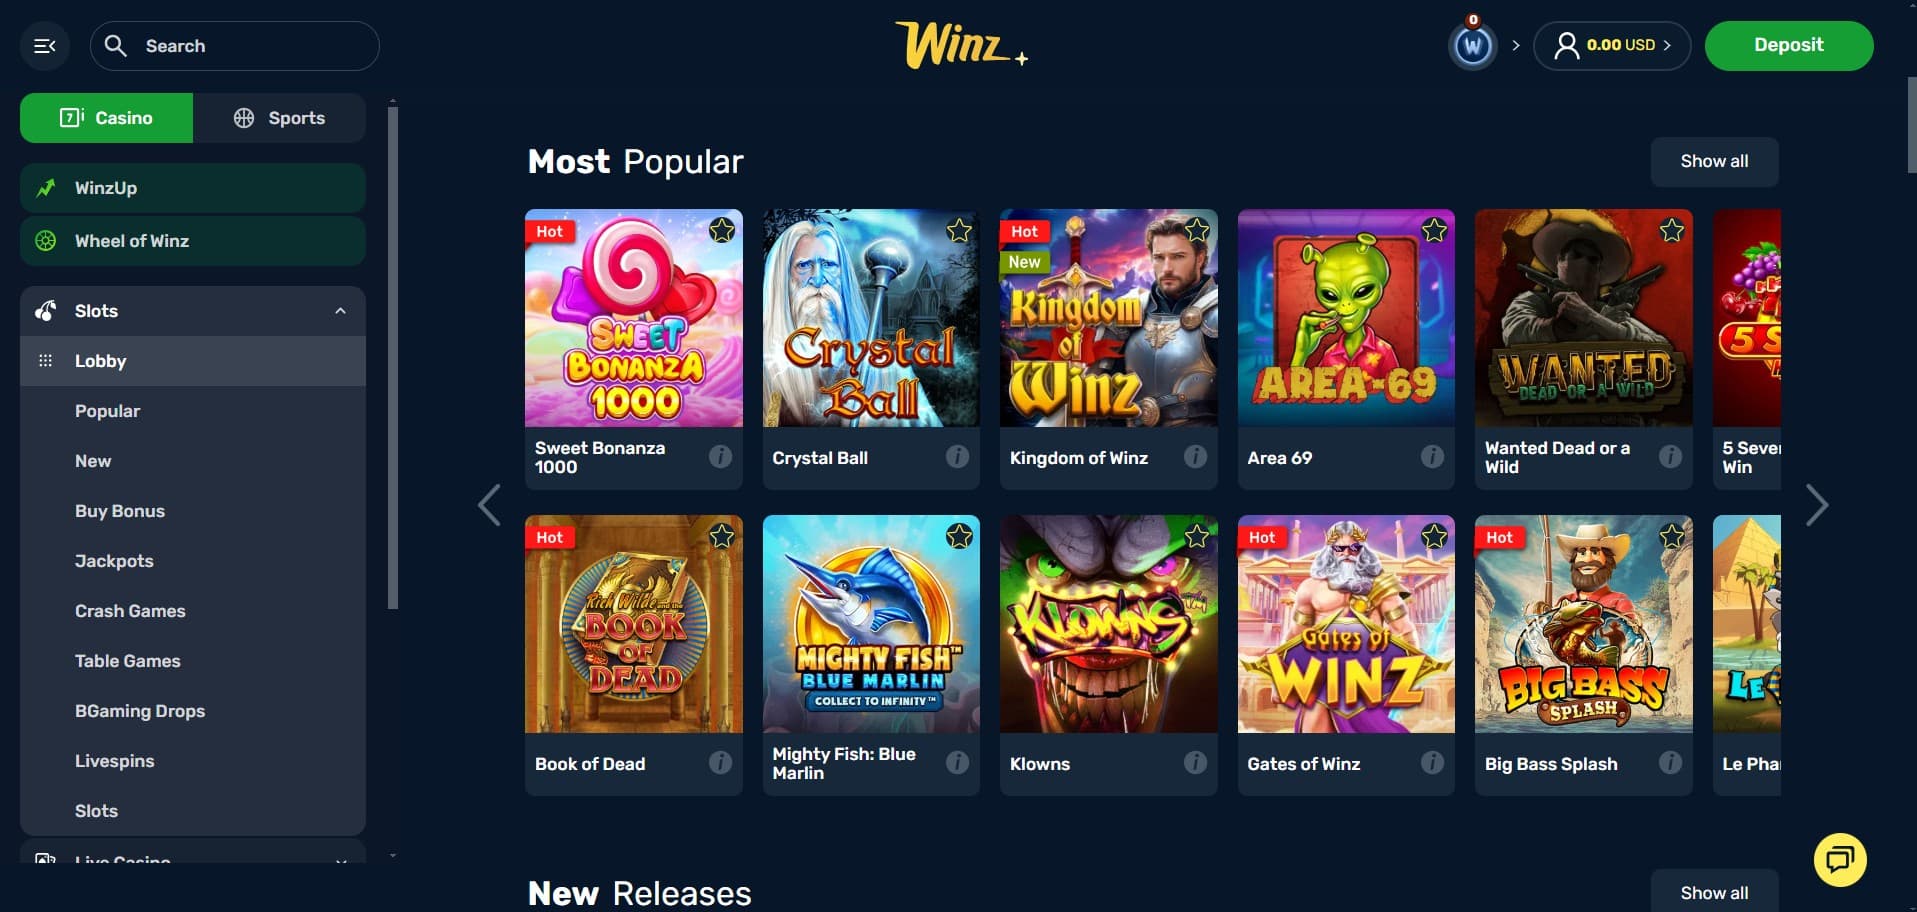1917x912 pixels.
Task: Favorite Sweet Bonanza 1000 with star
Action: click(x=721, y=231)
